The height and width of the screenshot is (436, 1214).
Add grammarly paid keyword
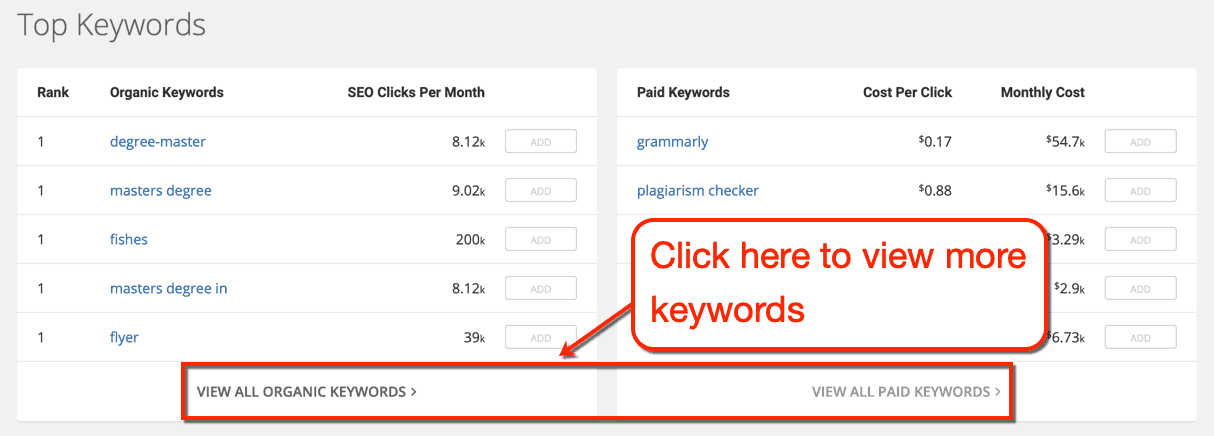1140,142
